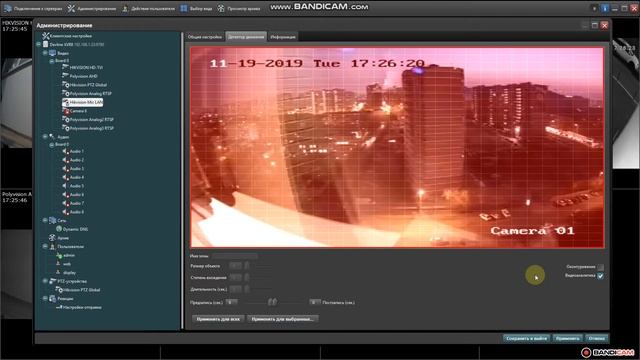Click the Аудио microphone group icon
The height and width of the screenshot is (360, 640).
[52, 137]
